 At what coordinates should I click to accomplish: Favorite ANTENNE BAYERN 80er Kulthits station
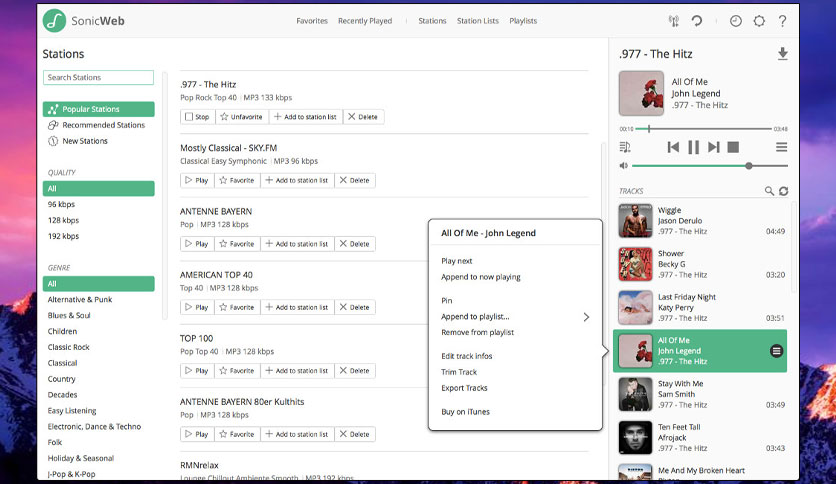pos(237,434)
